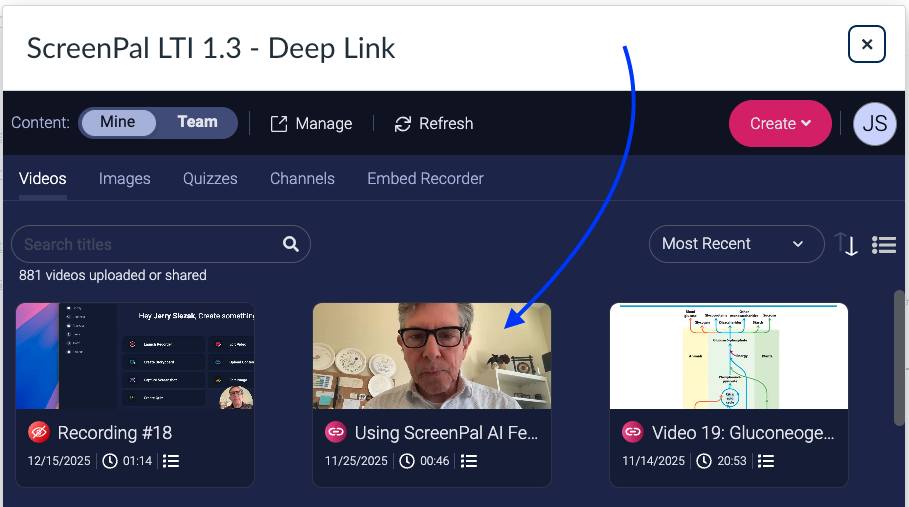Image resolution: width=909 pixels, height=507 pixels.
Task: Open the Videos tab
Action: click(43, 178)
